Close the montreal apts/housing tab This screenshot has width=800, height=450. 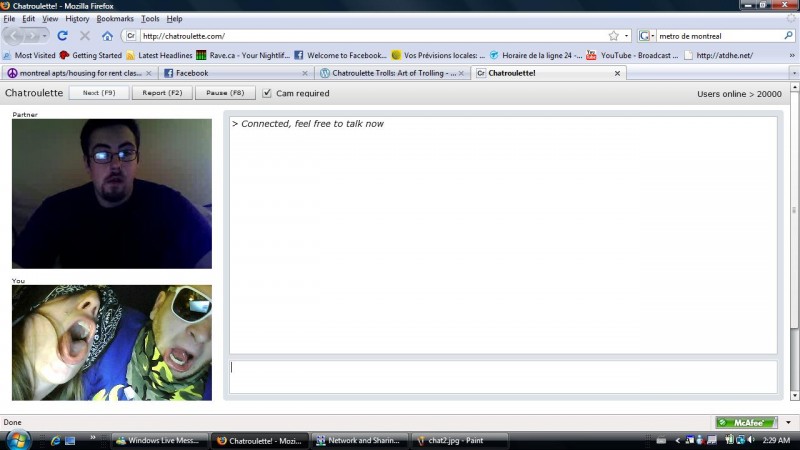(x=148, y=73)
